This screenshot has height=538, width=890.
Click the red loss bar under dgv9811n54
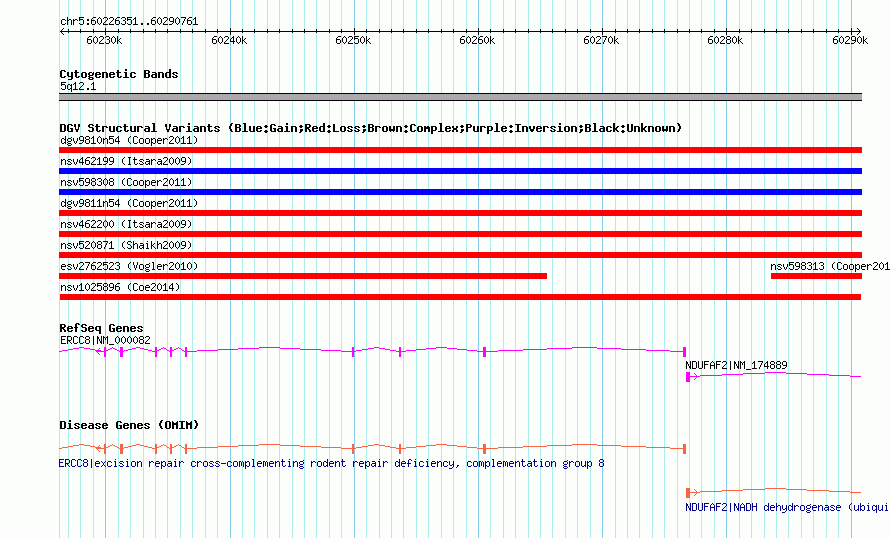pyautogui.click(x=460, y=213)
